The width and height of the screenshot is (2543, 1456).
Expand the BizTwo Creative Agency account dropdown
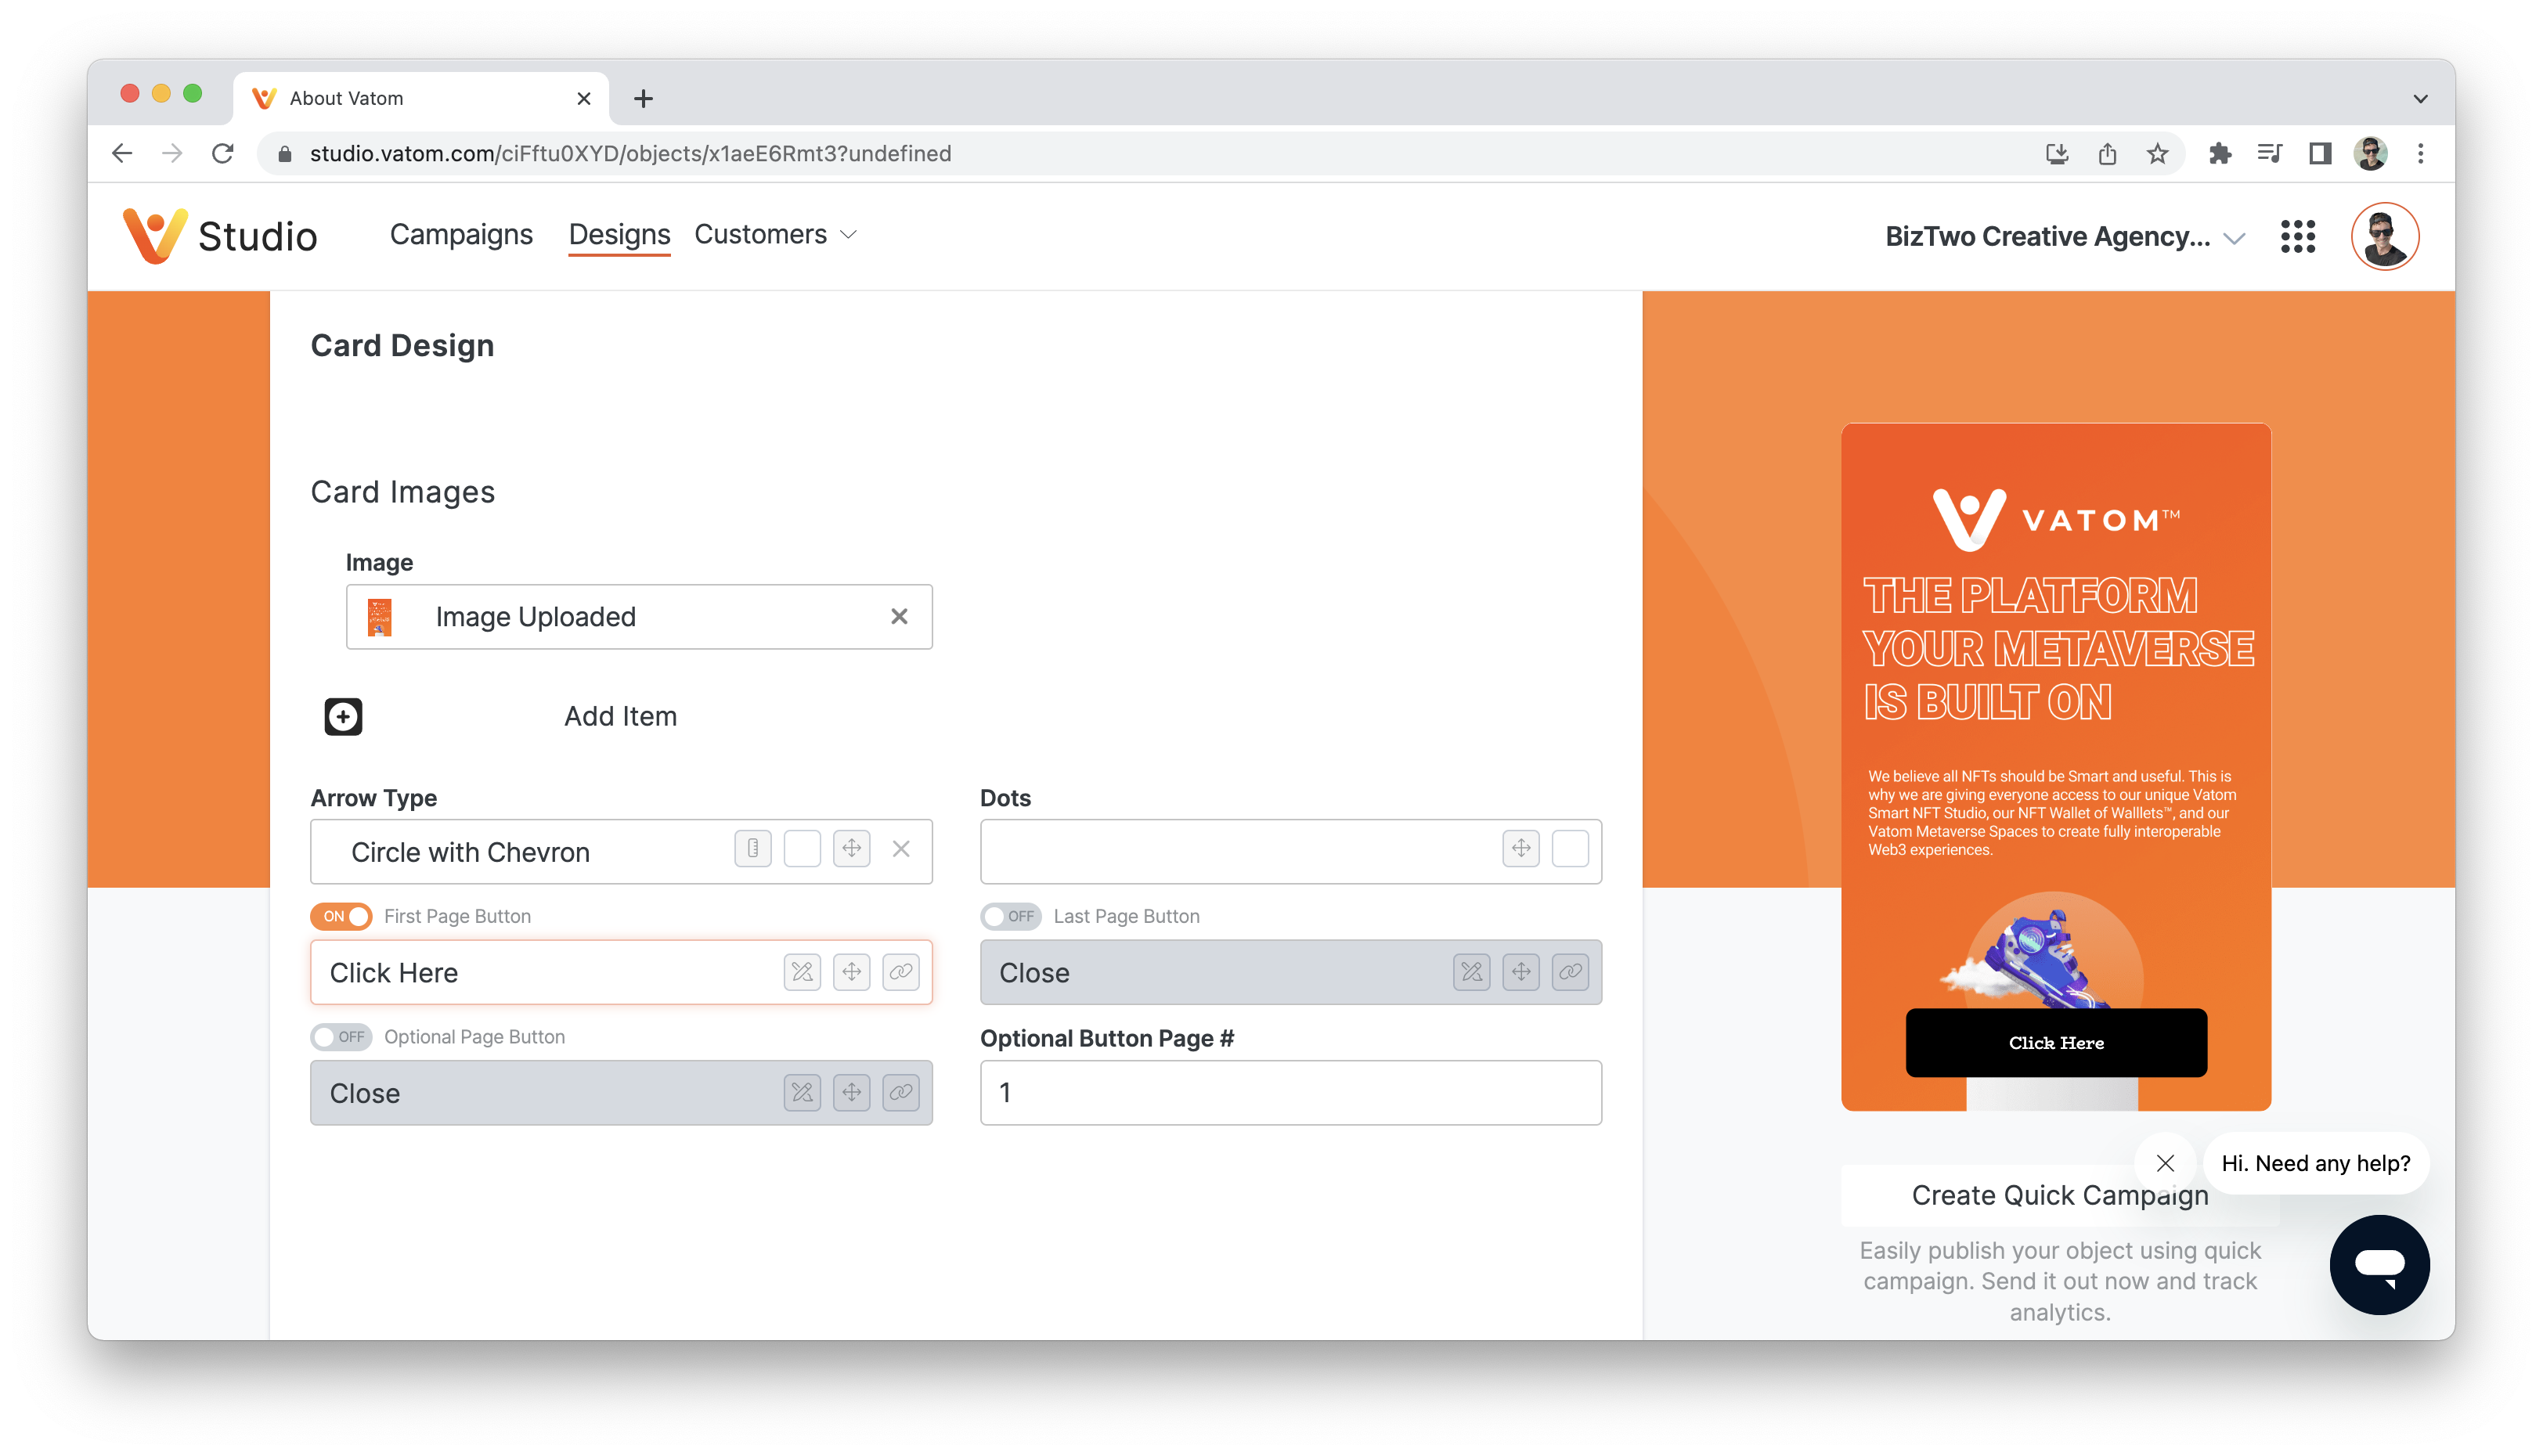tap(2064, 237)
